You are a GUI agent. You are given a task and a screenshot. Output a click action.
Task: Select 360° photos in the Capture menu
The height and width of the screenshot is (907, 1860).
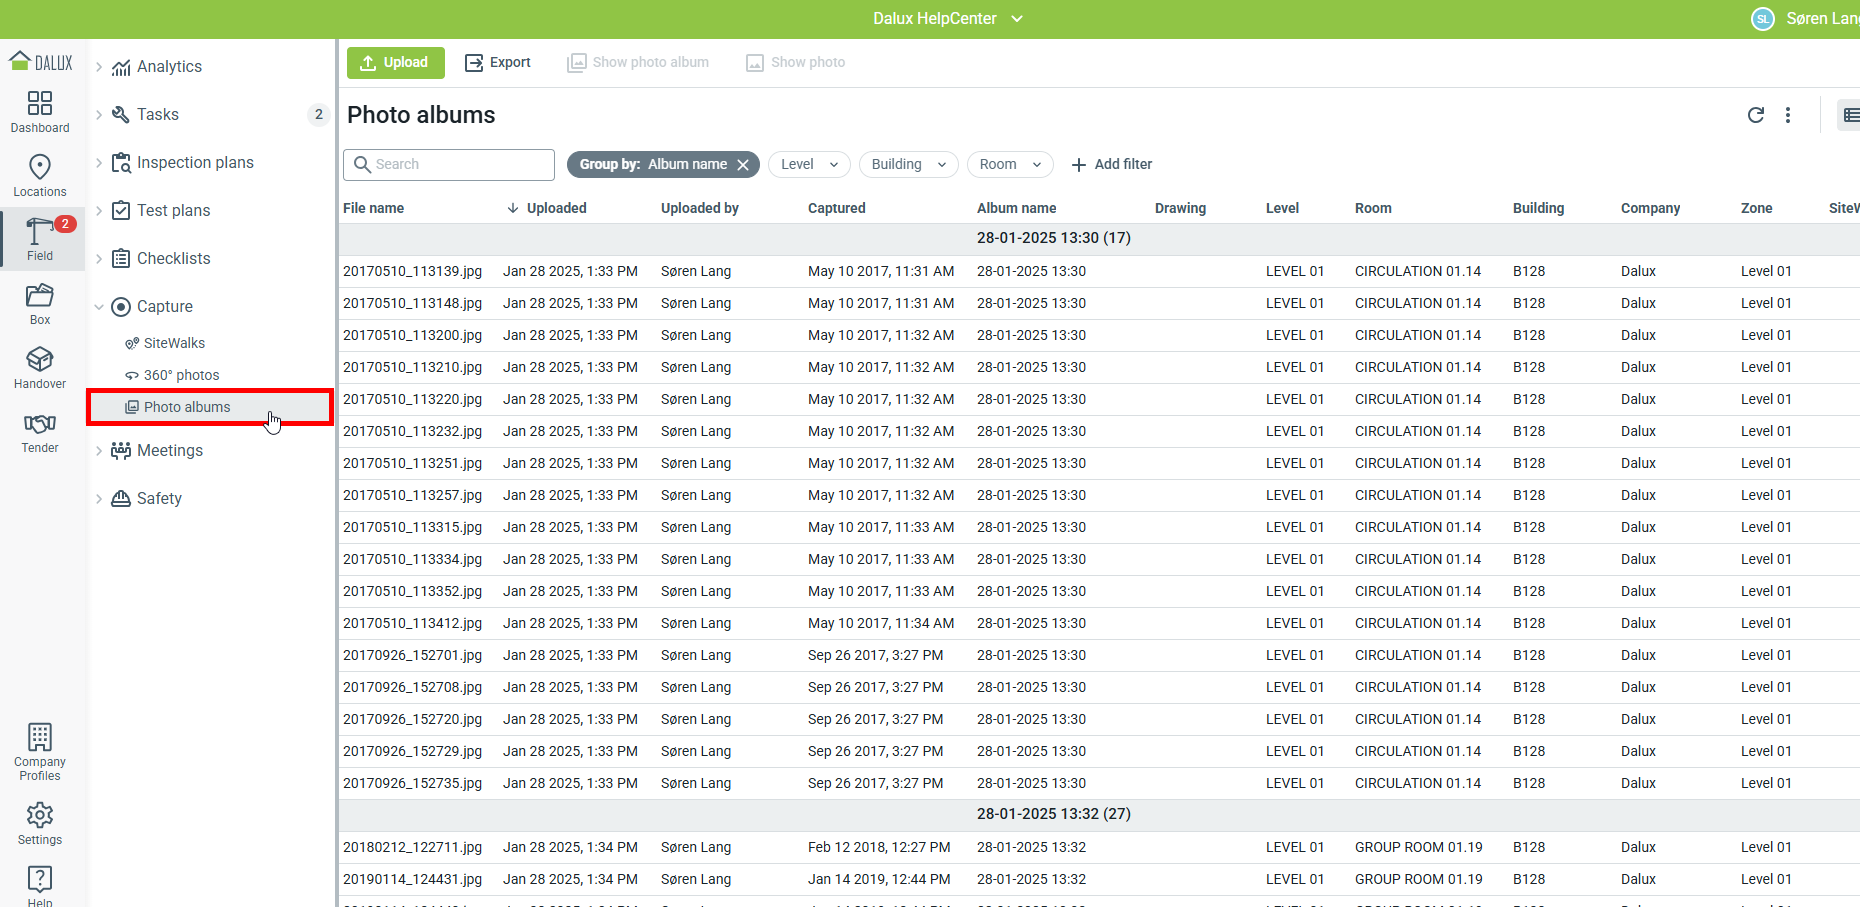[x=181, y=375]
